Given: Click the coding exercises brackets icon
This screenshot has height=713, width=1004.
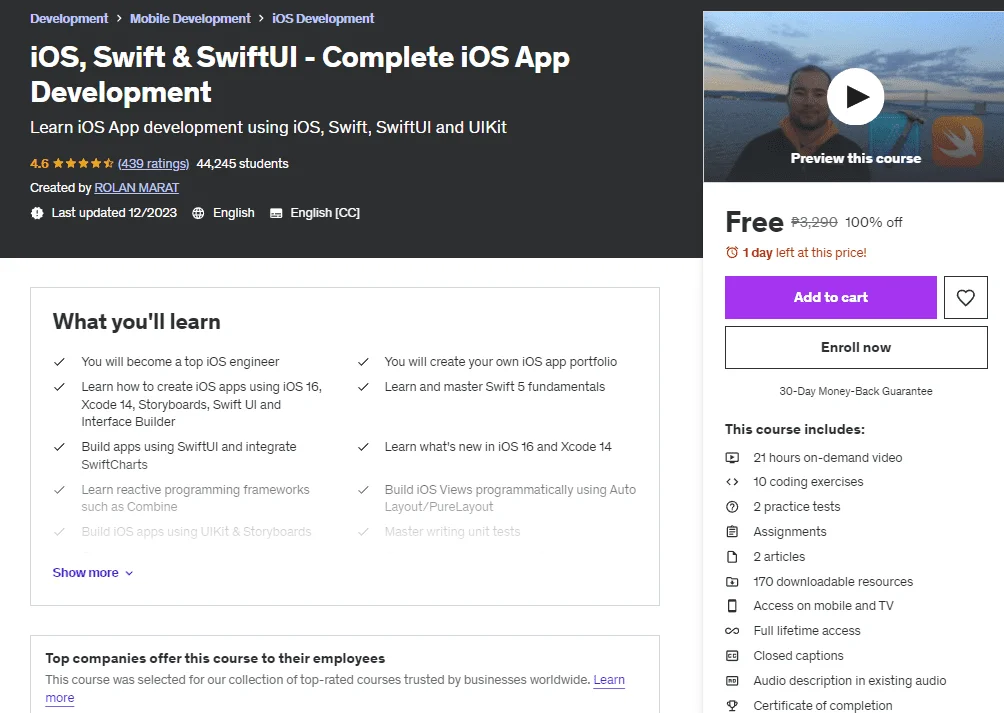Looking at the screenshot, I should 732,482.
